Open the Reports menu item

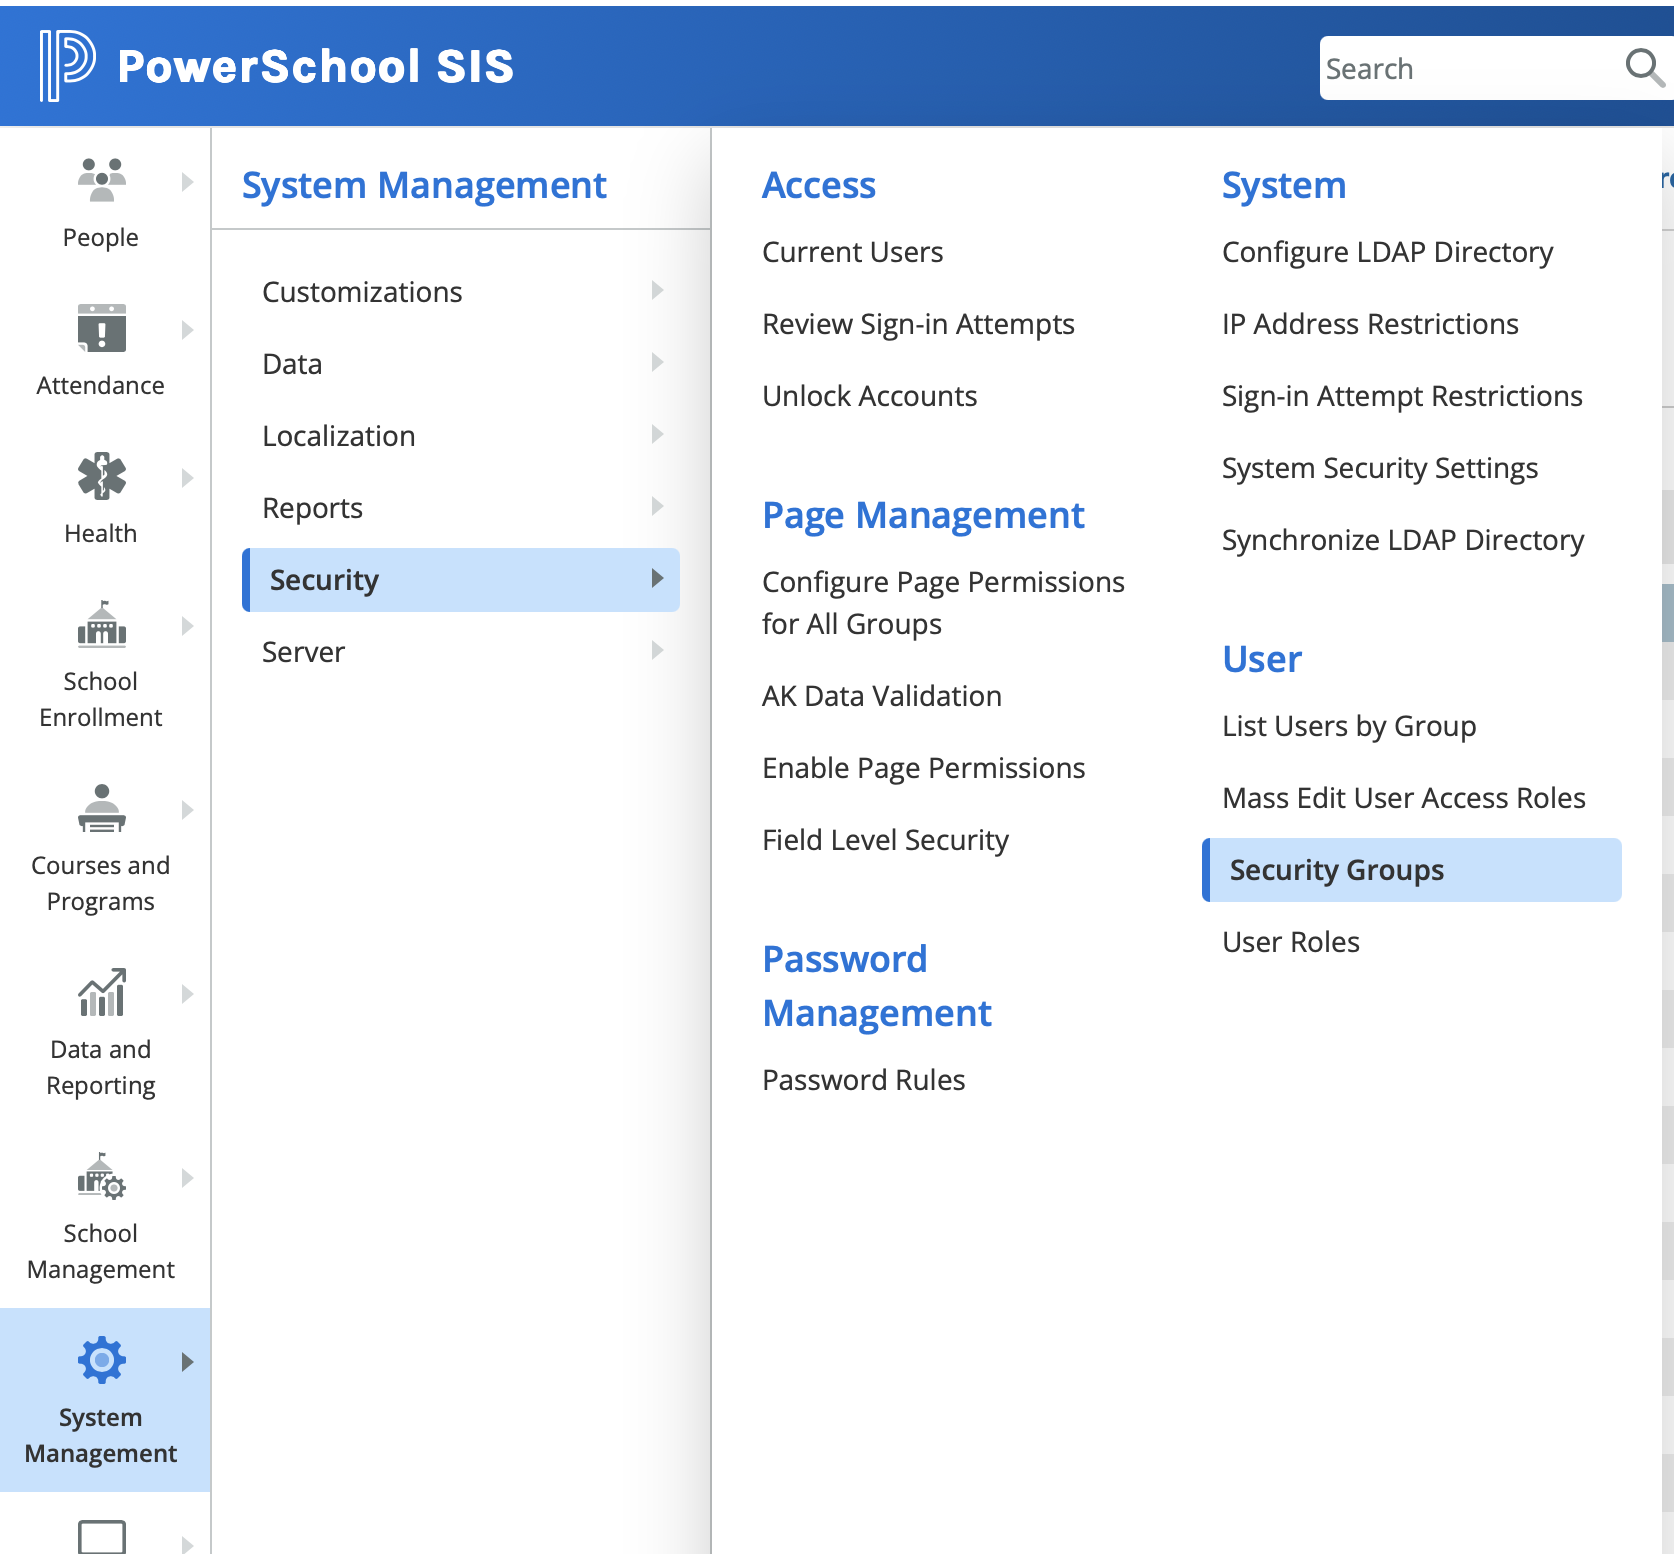(x=461, y=508)
